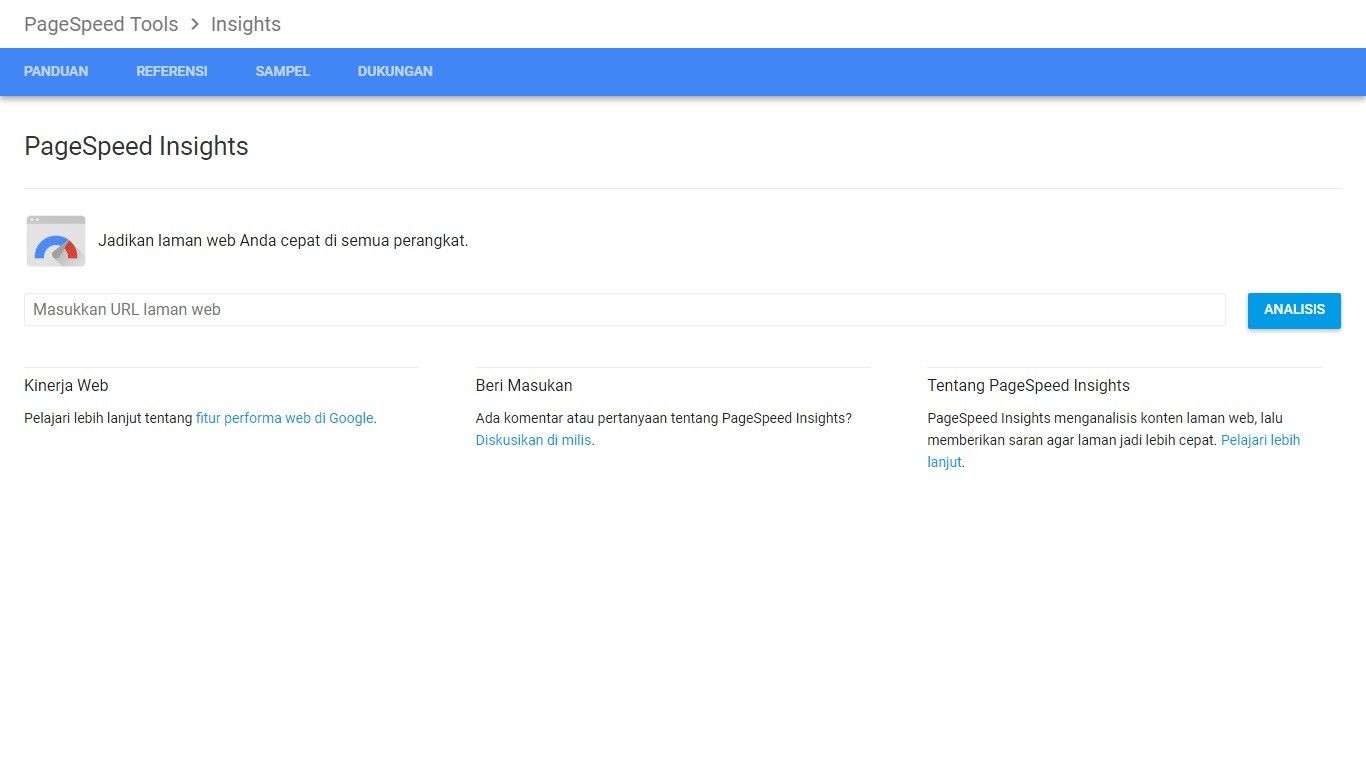The width and height of the screenshot is (1366, 768).
Task: Click the PageSpeed Tools breadcrumb link
Action: [x=101, y=24]
